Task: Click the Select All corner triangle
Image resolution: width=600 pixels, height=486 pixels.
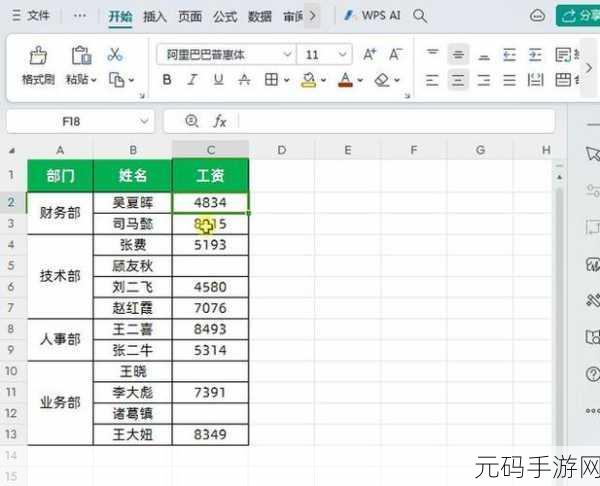Action: (12, 151)
